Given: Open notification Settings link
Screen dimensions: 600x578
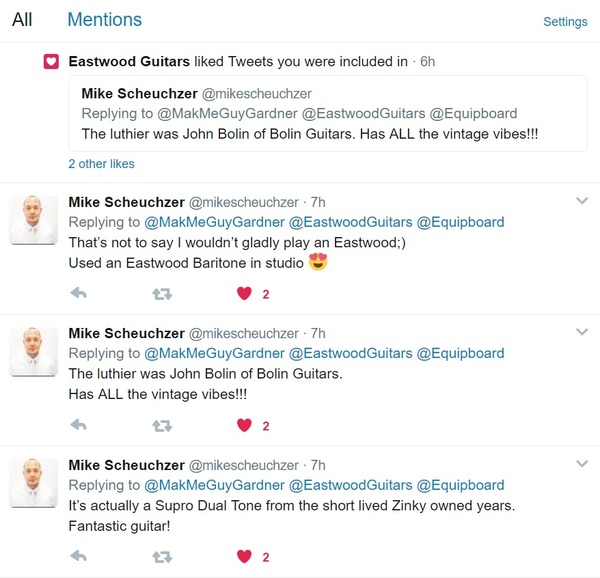Looking at the screenshot, I should point(565,22).
